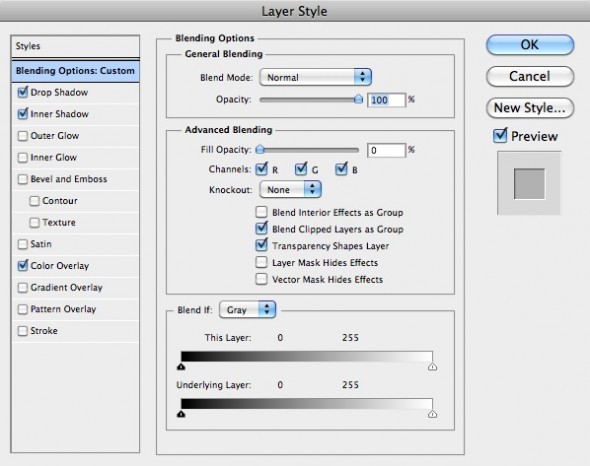
Task: Click the This Layer white slider triangle
Action: (432, 367)
